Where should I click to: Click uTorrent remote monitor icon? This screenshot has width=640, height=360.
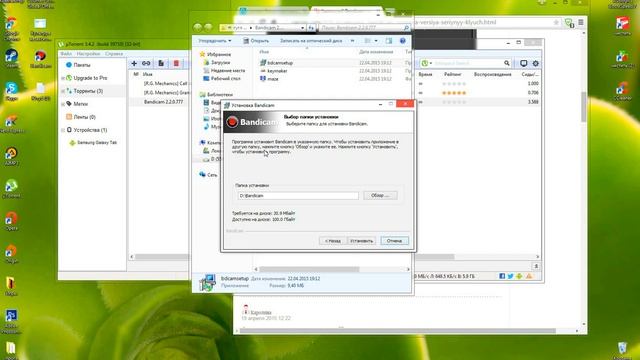pyautogui.click(x=523, y=63)
